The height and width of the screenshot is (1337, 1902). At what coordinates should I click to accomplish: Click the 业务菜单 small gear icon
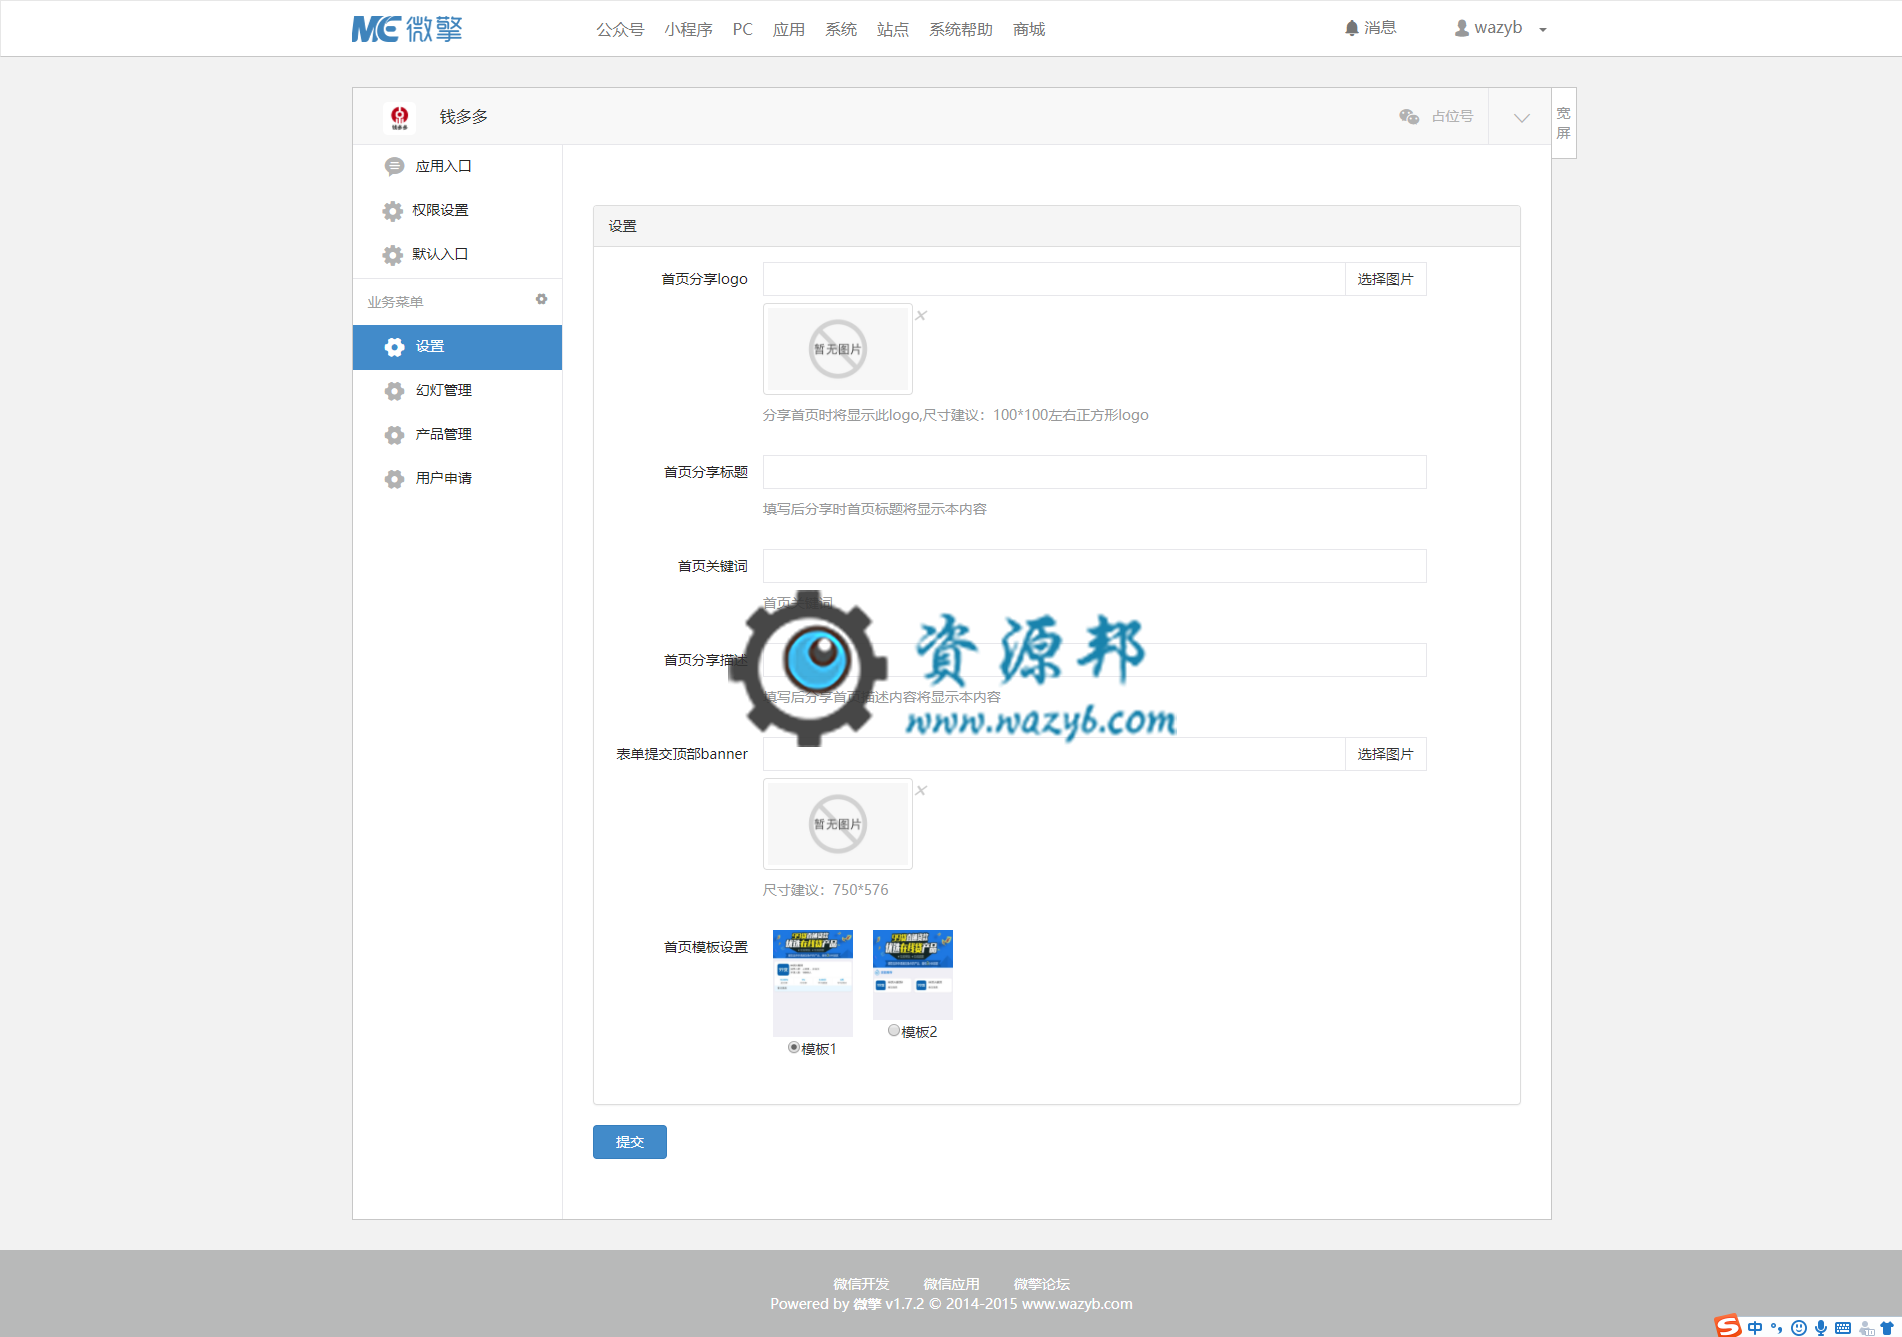[541, 299]
